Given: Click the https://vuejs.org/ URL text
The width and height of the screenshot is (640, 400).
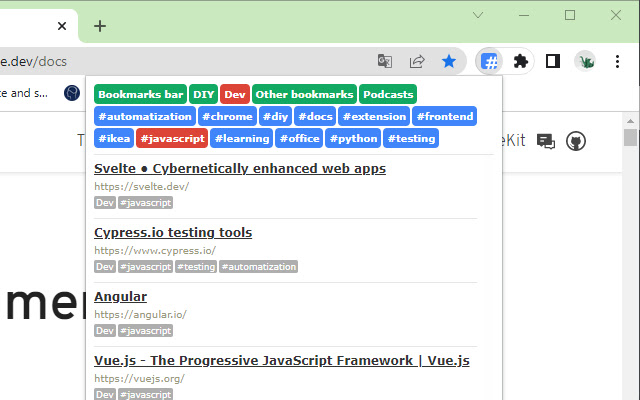Looking at the screenshot, I should pyautogui.click(x=140, y=378).
